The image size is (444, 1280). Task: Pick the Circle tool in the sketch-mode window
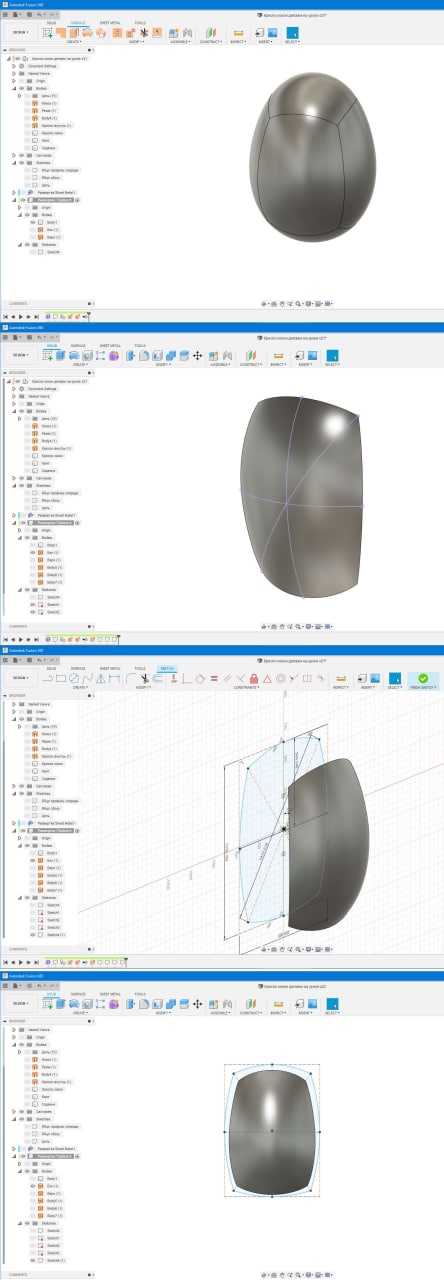[x=75, y=678]
